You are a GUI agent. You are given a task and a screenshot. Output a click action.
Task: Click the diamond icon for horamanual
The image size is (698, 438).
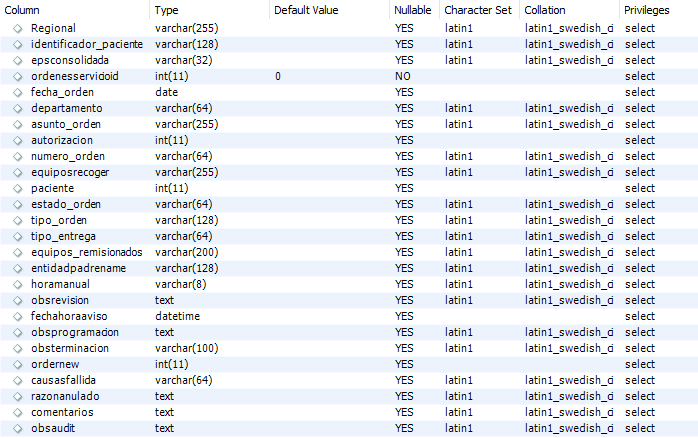point(17,284)
